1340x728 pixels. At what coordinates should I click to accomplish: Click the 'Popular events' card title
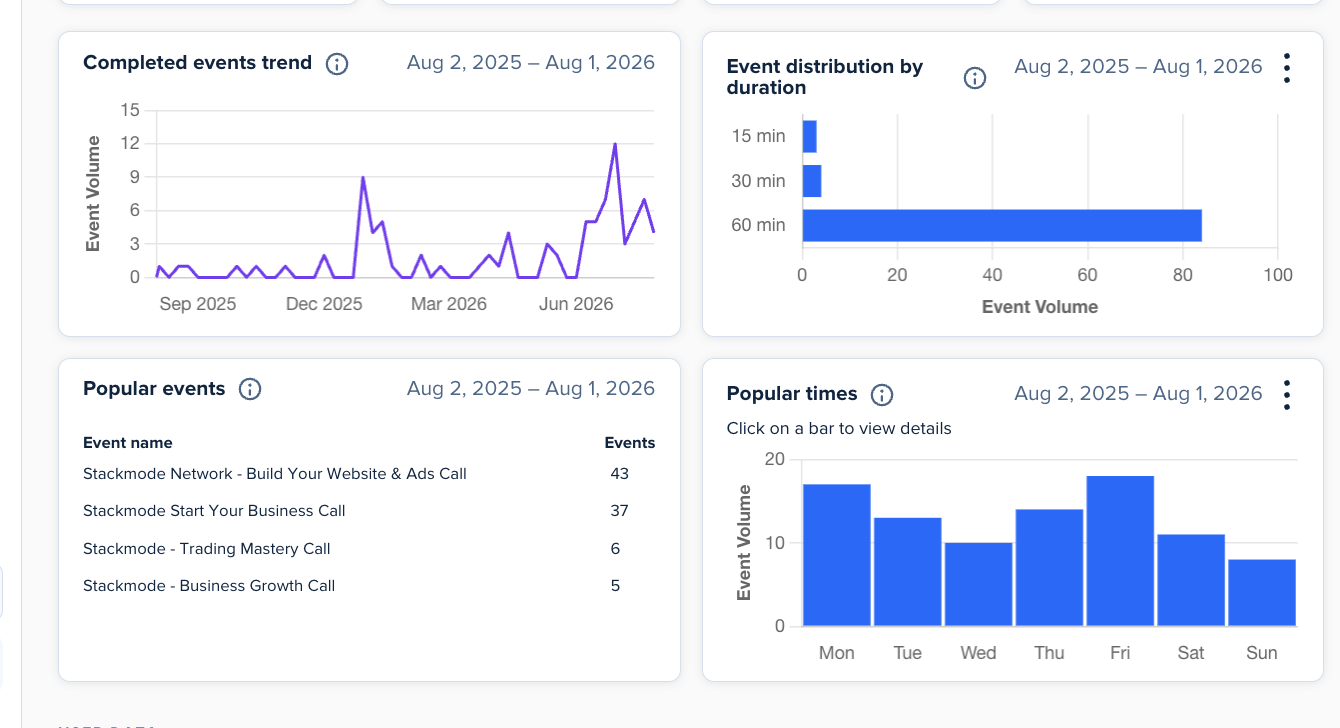154,389
